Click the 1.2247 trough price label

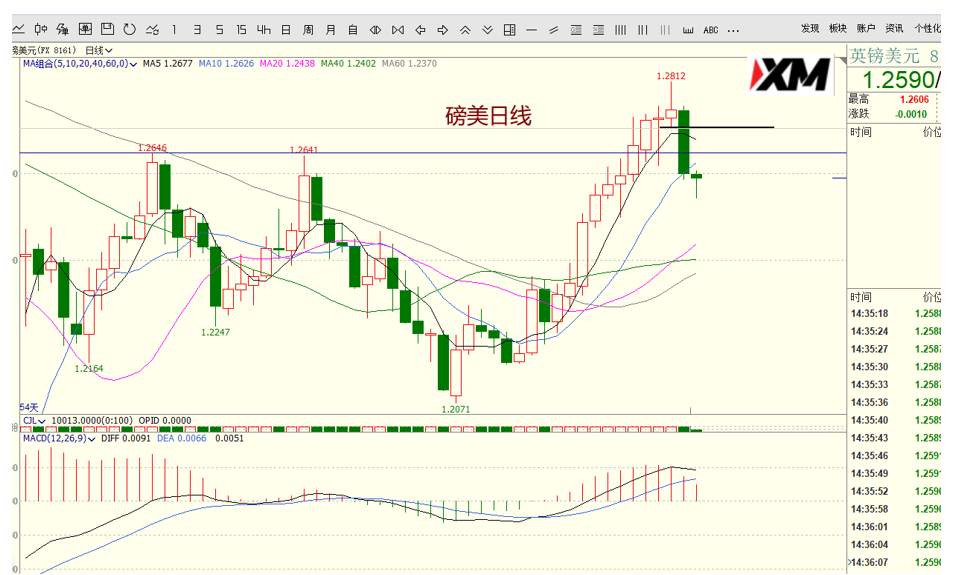coord(216,332)
